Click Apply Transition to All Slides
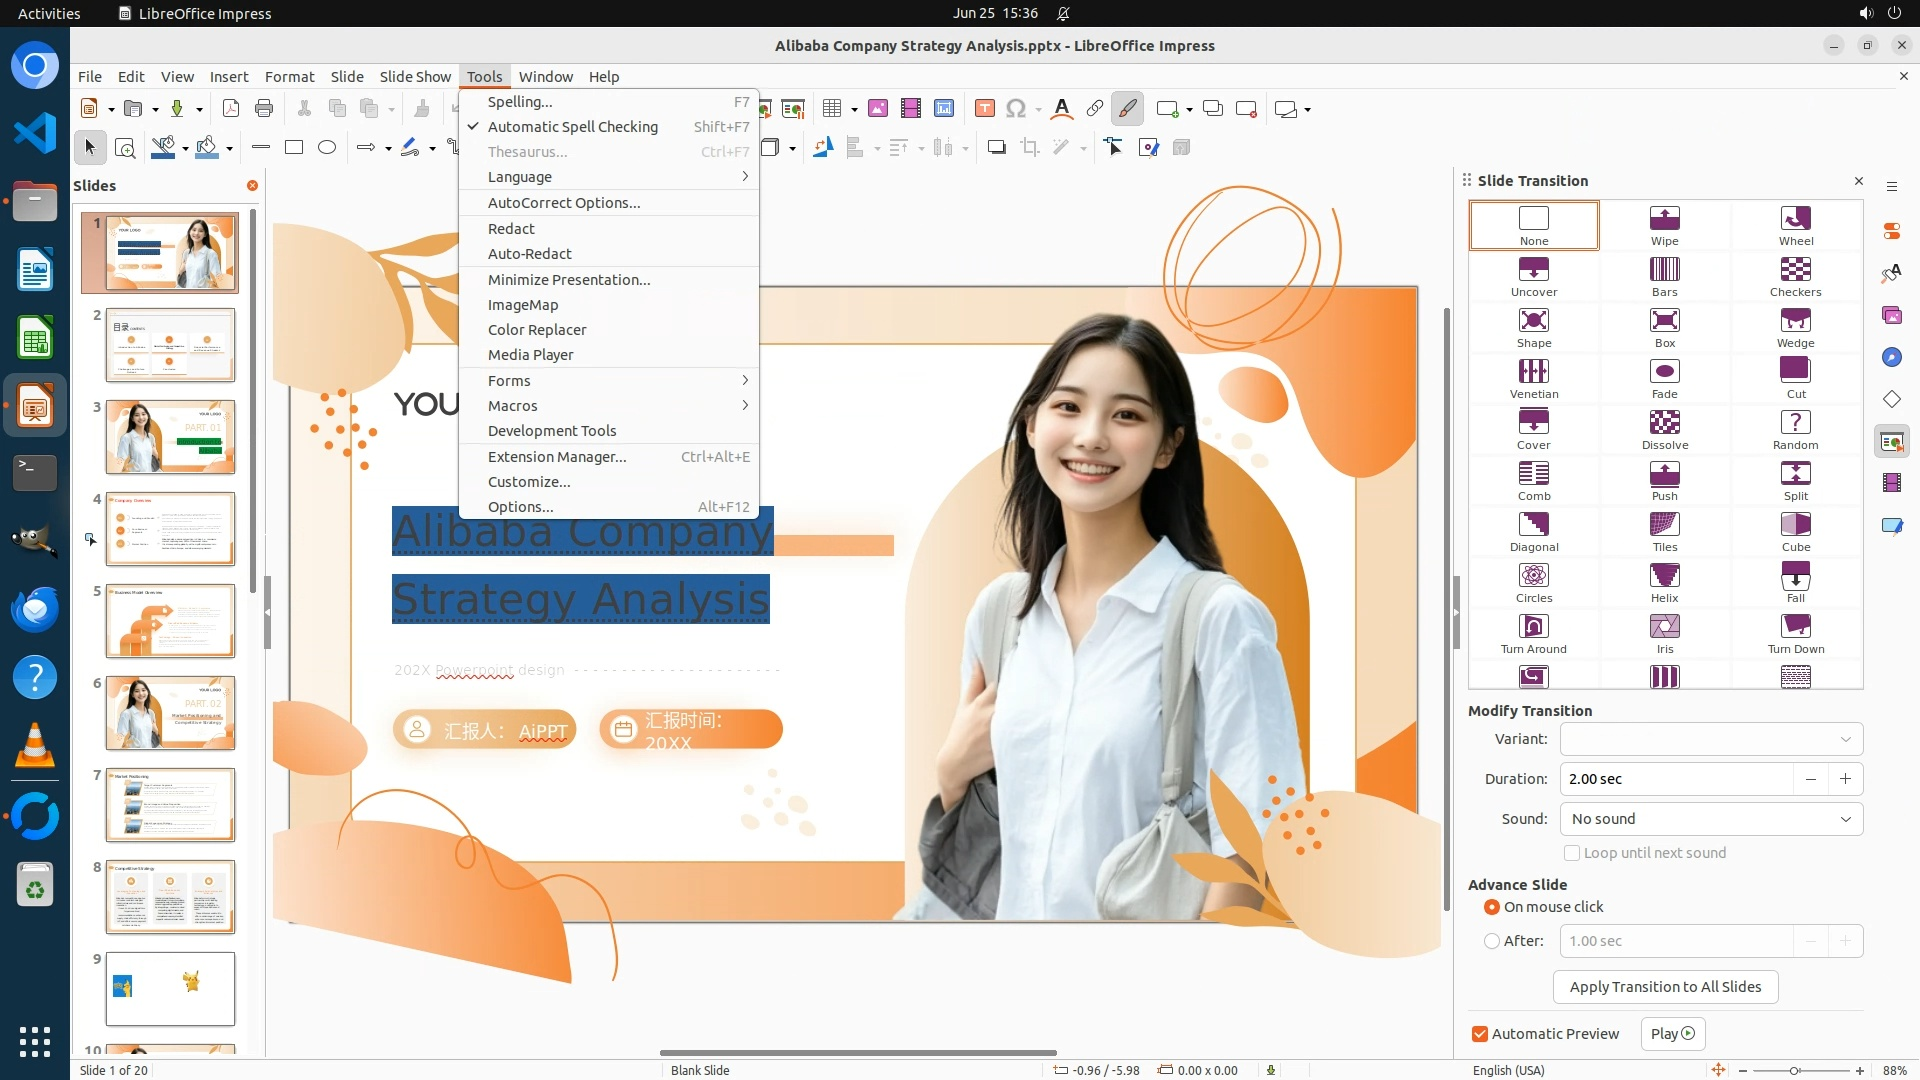1920x1080 pixels. click(1664, 987)
